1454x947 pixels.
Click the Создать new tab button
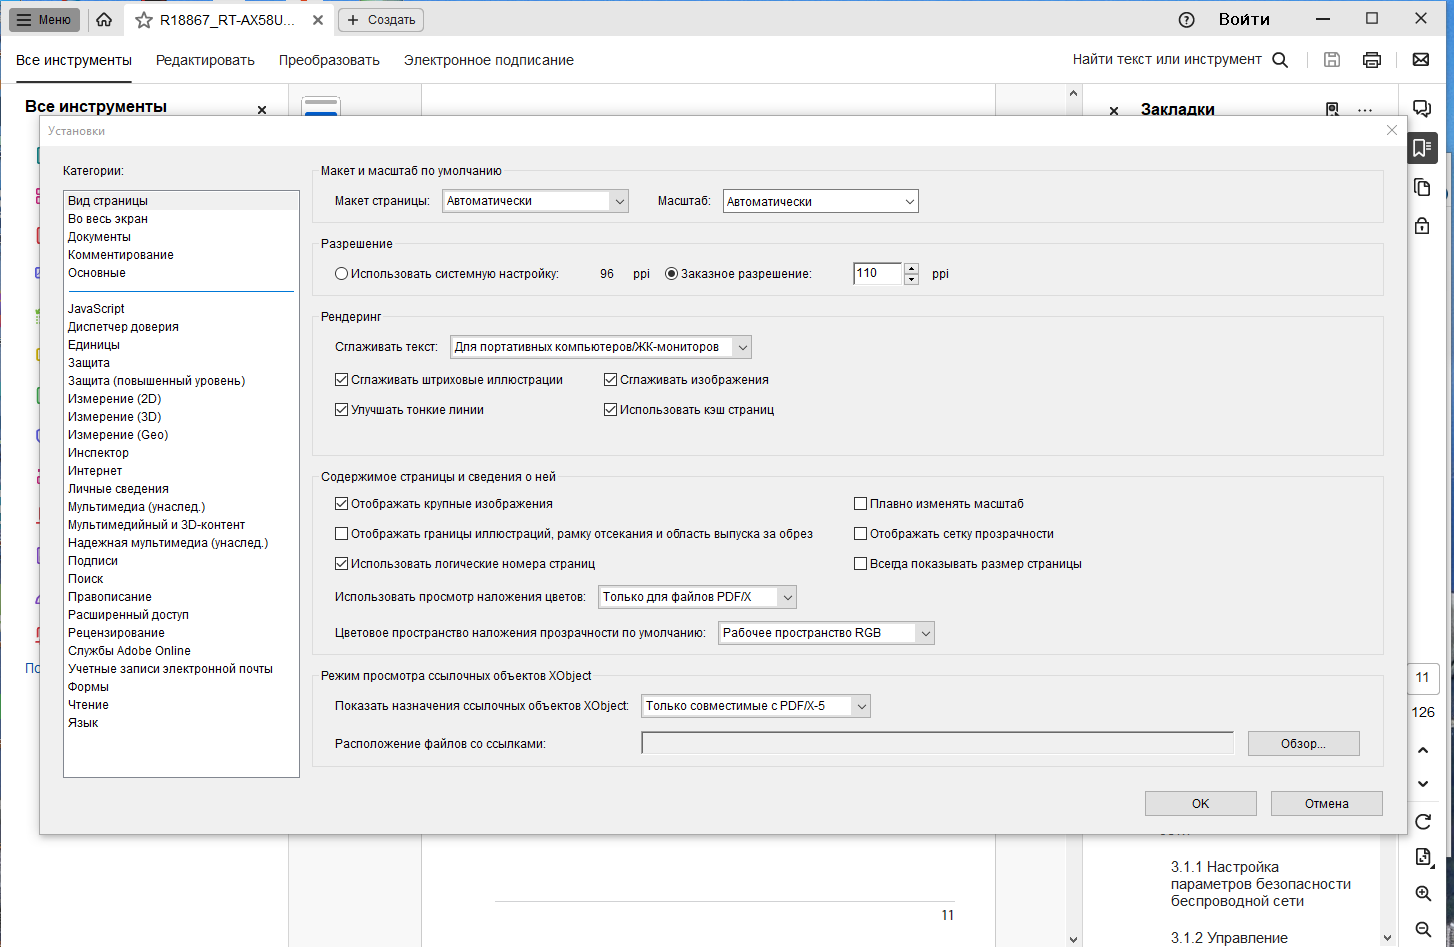[381, 20]
